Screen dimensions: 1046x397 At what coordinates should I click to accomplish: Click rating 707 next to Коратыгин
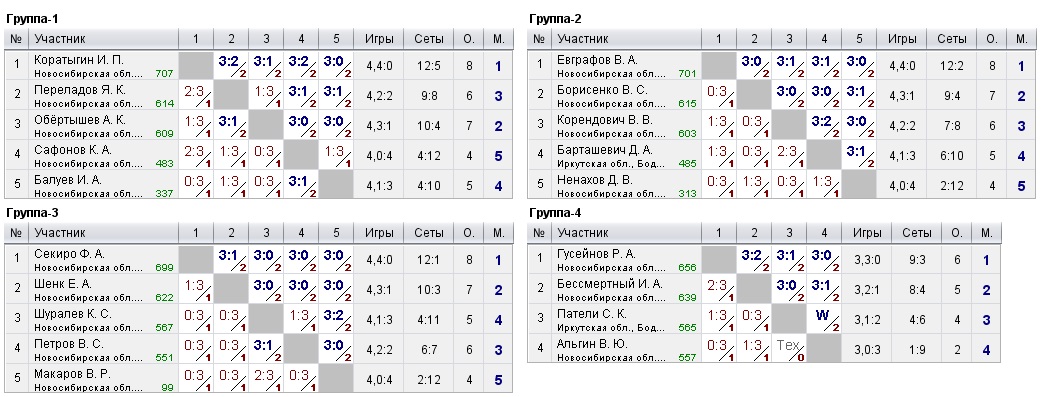pos(164,73)
